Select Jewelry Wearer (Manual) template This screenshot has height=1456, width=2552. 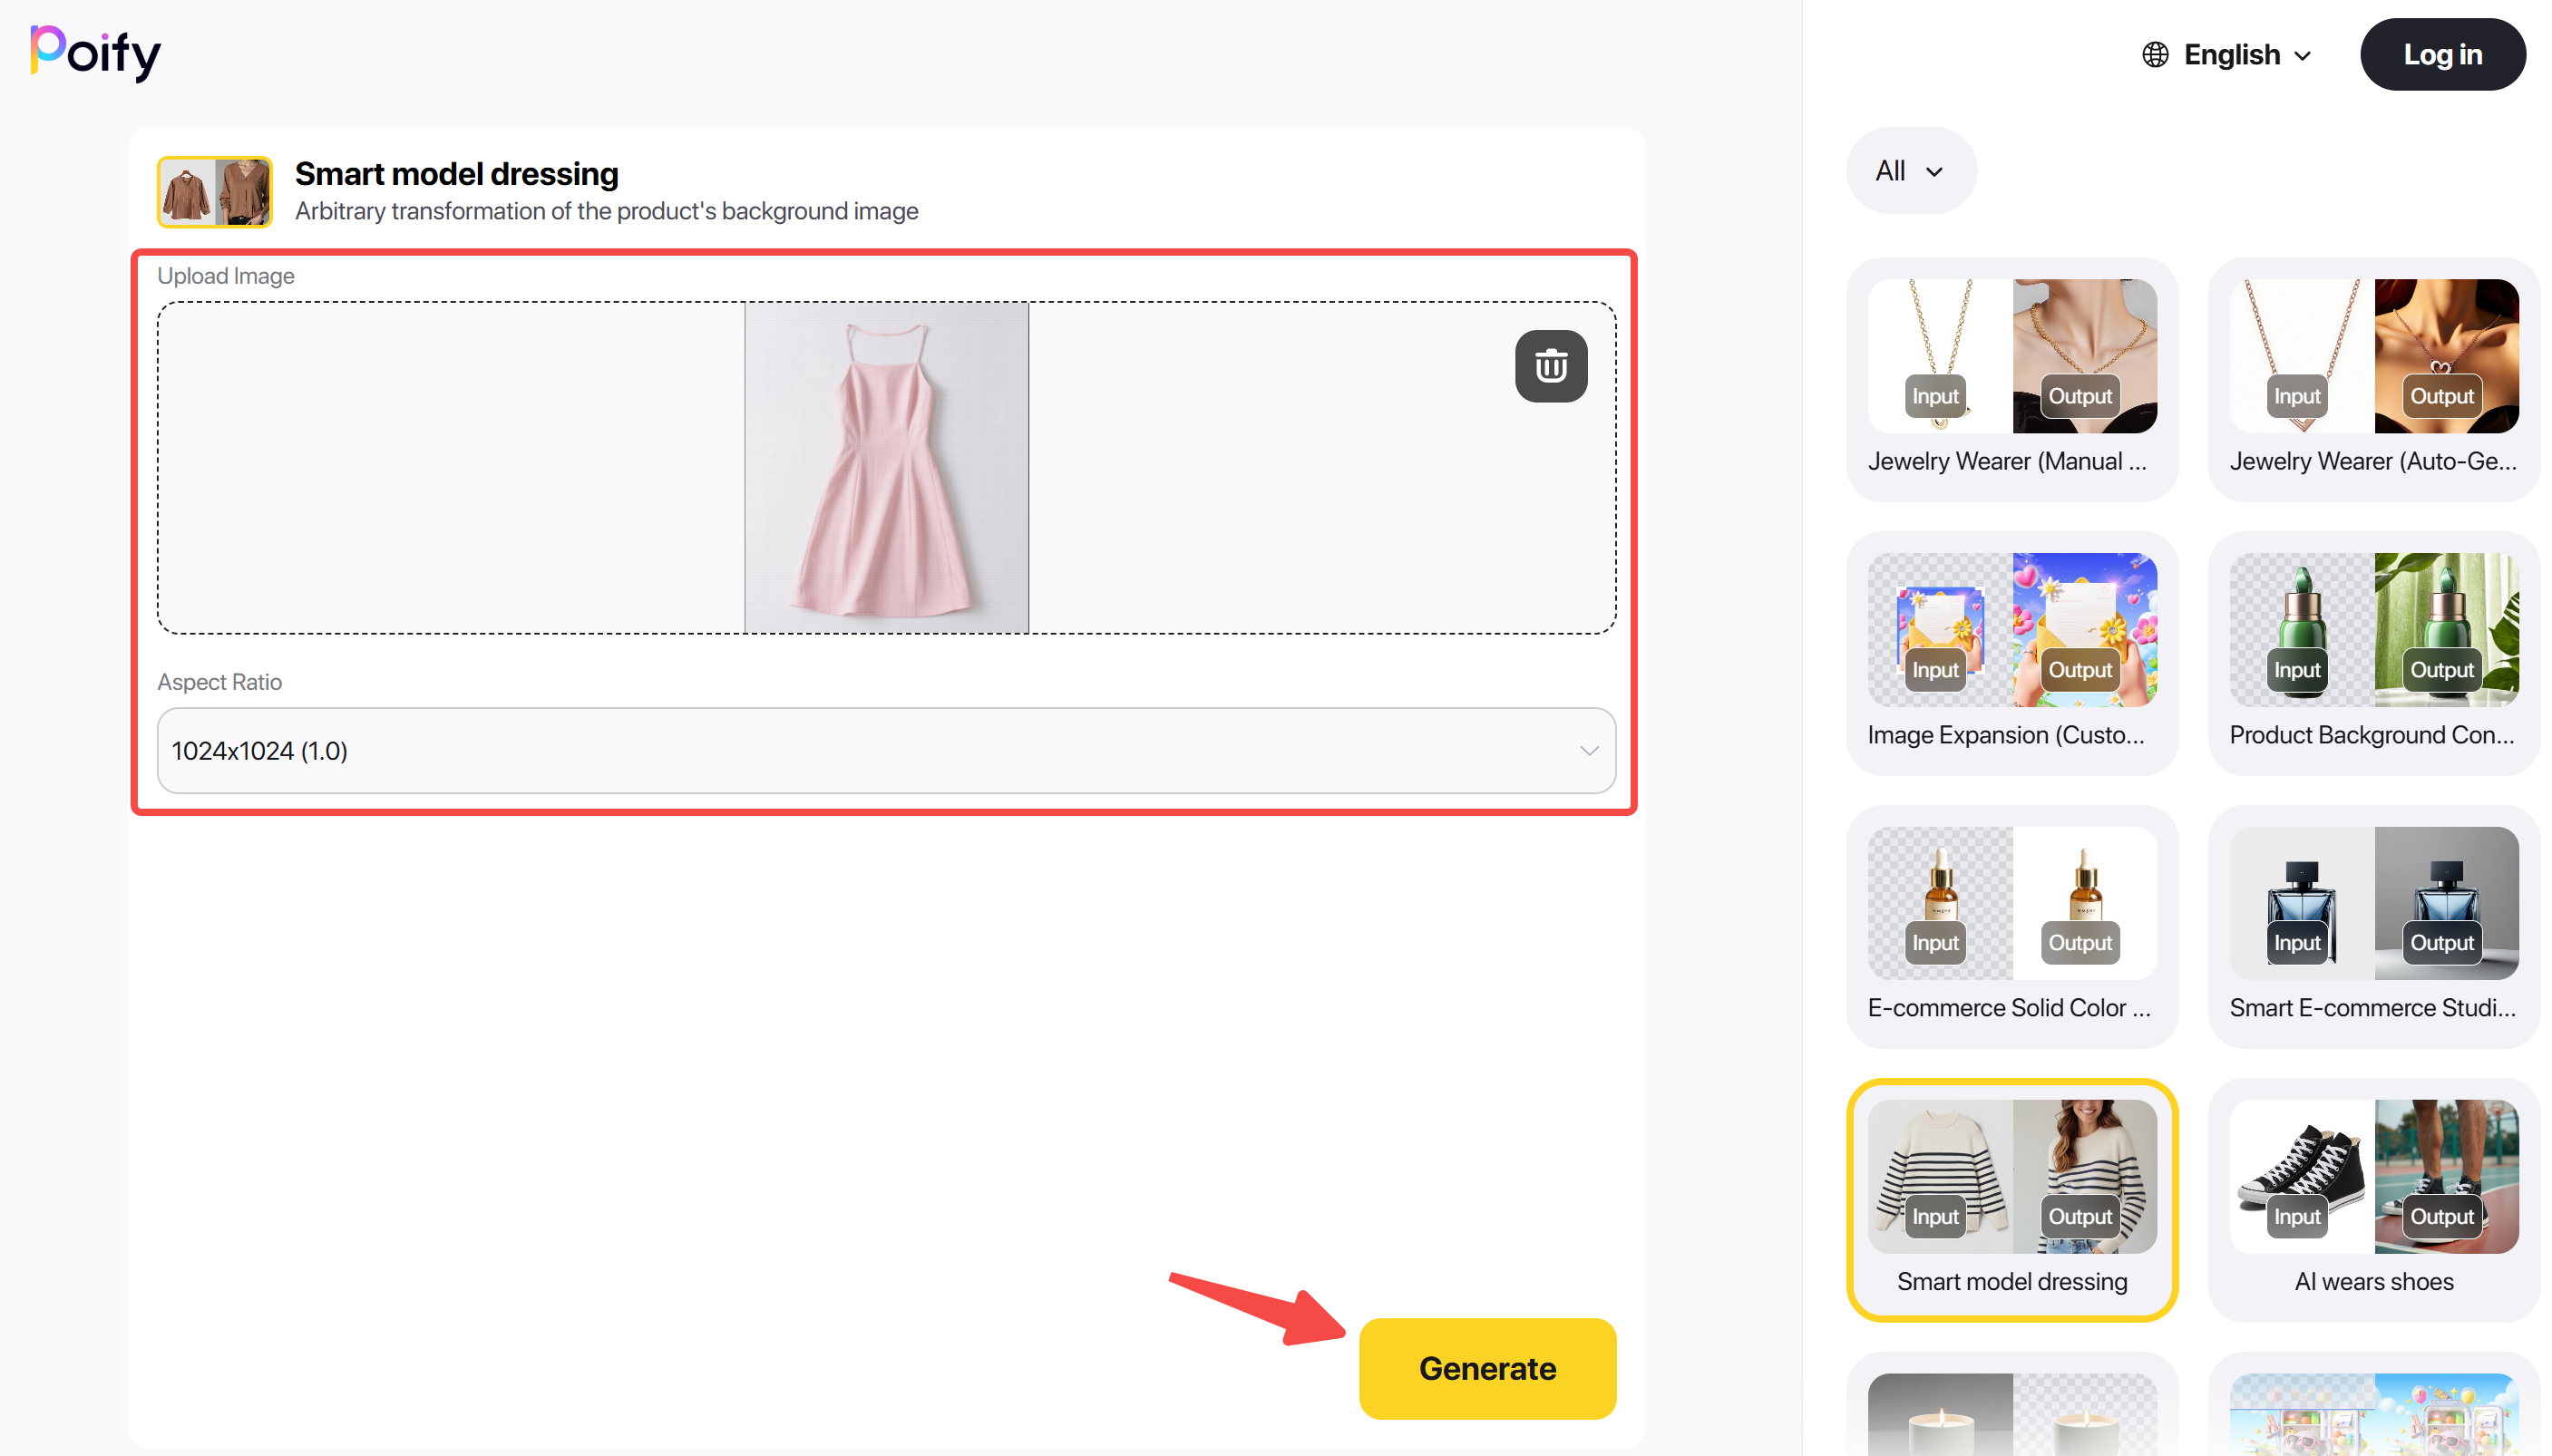pyautogui.click(x=2011, y=379)
